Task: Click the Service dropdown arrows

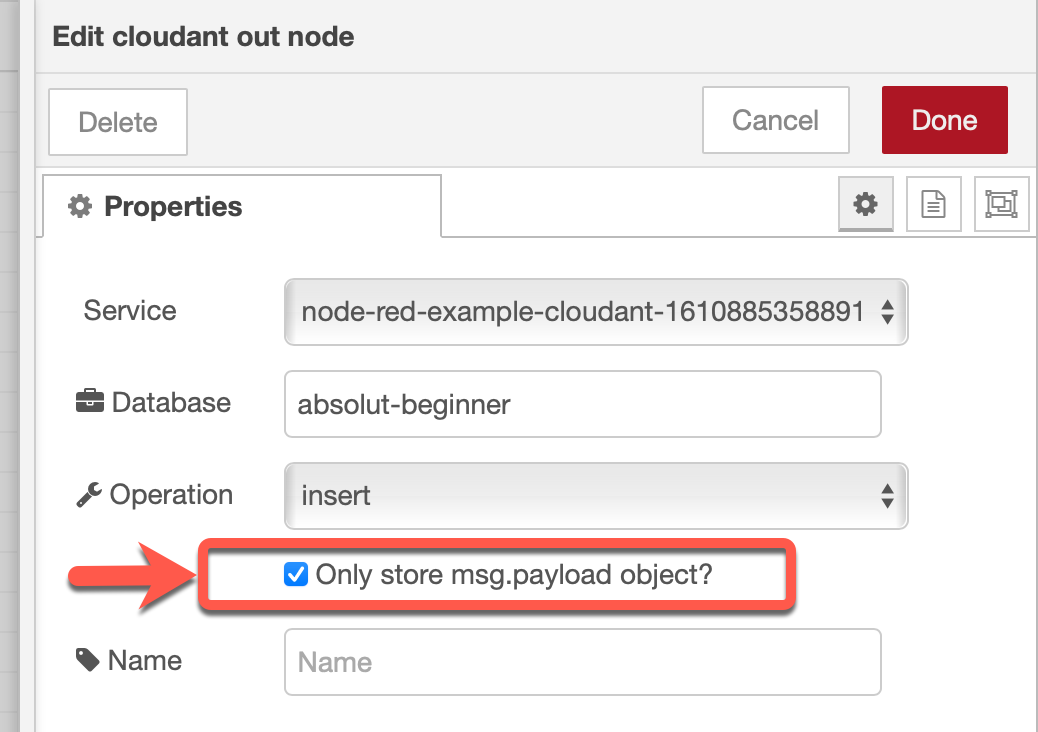Action: click(888, 312)
